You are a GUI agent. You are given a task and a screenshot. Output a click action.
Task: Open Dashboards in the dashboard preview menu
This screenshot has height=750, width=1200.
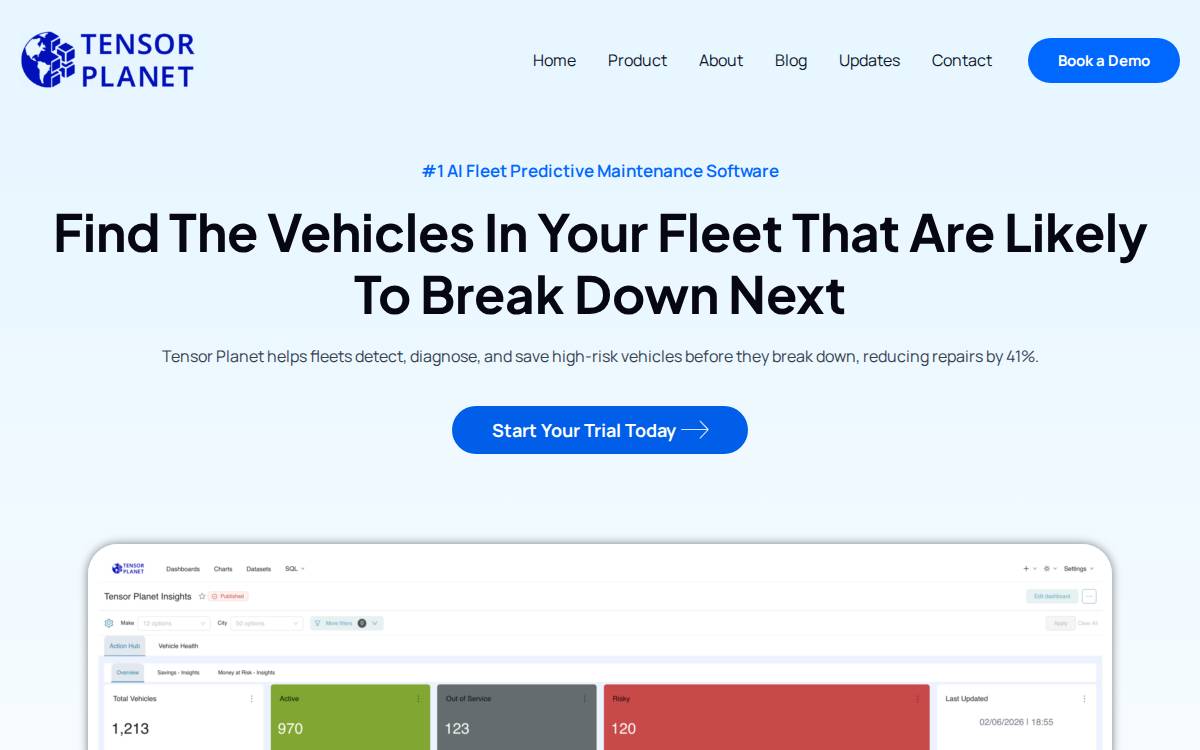click(183, 569)
